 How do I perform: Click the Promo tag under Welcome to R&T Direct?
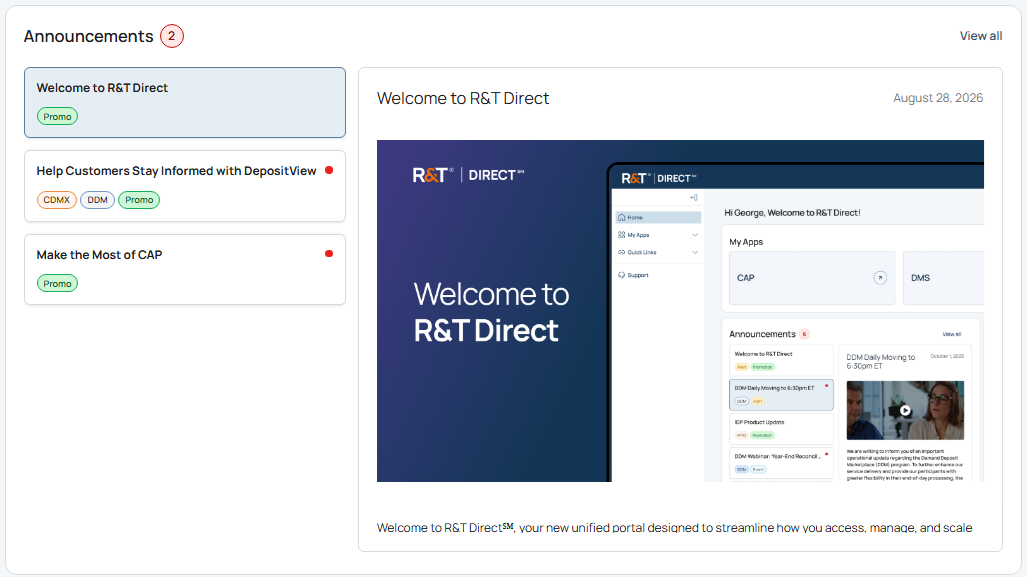tap(57, 117)
